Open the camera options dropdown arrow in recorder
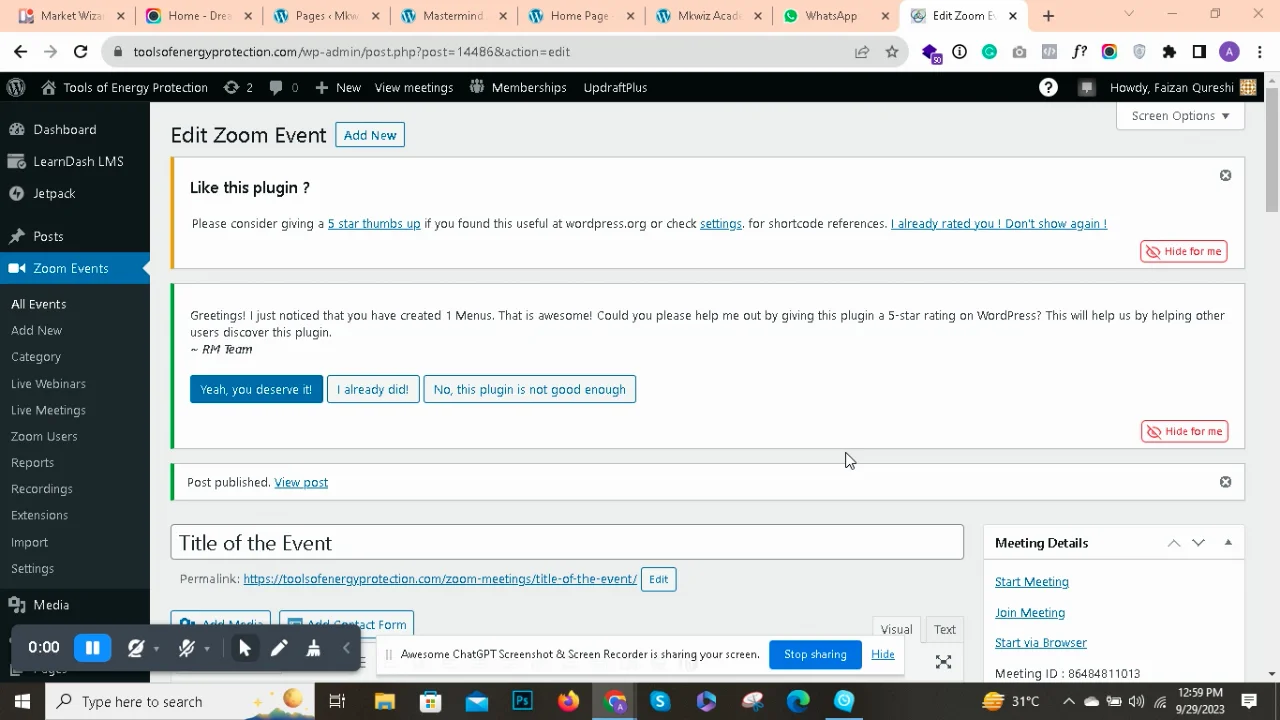The width and height of the screenshot is (1280, 720). tap(157, 649)
